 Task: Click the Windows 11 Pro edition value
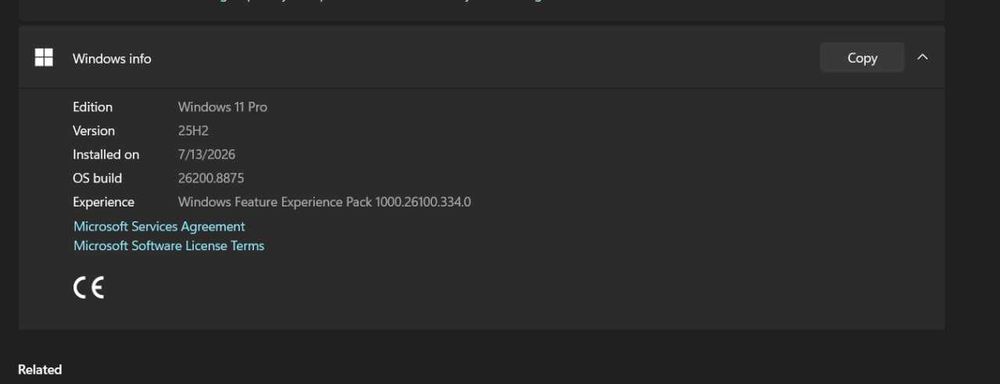pos(223,107)
